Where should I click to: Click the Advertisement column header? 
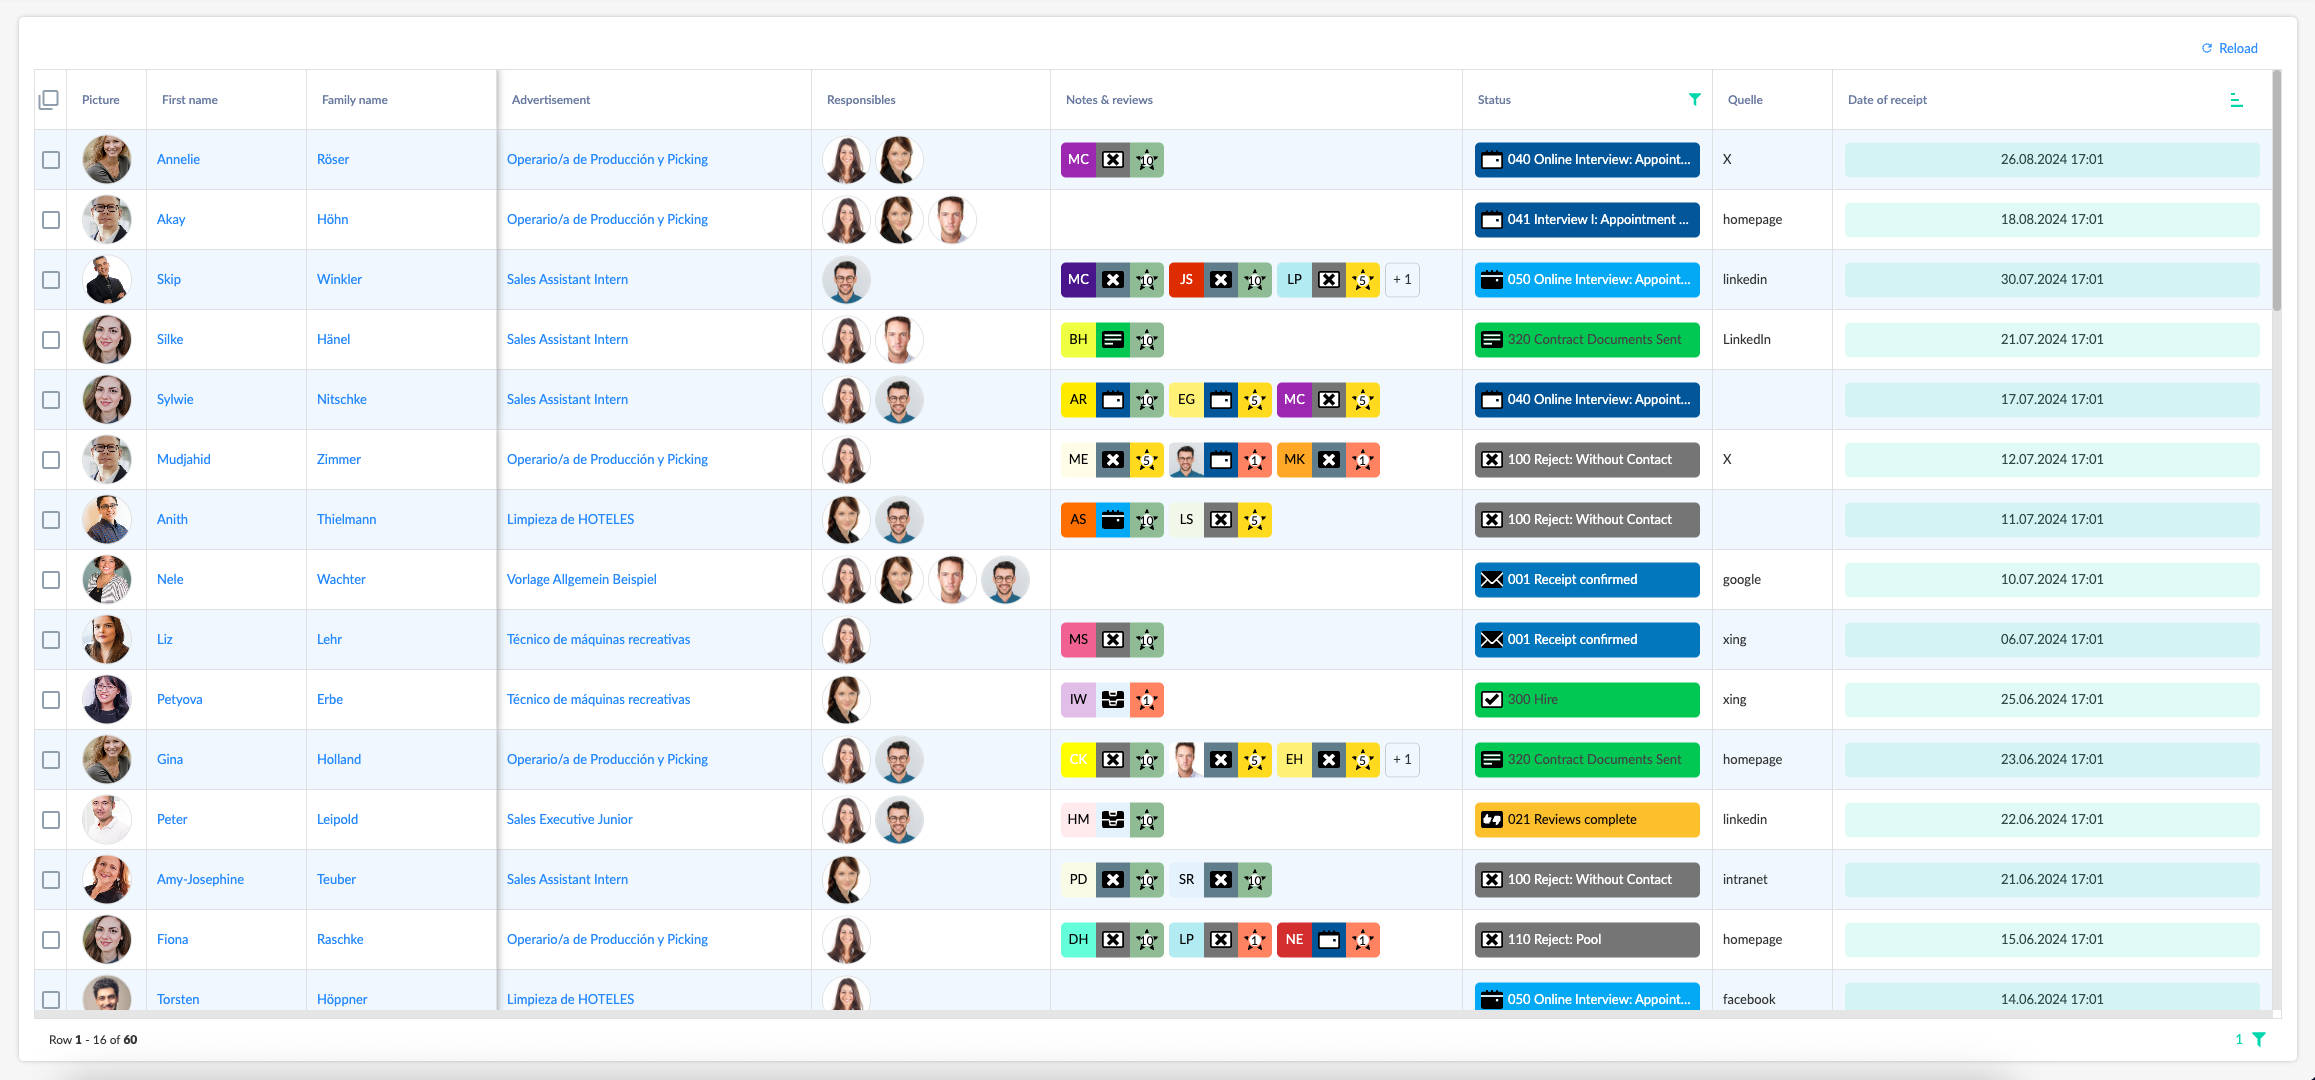pyautogui.click(x=550, y=100)
